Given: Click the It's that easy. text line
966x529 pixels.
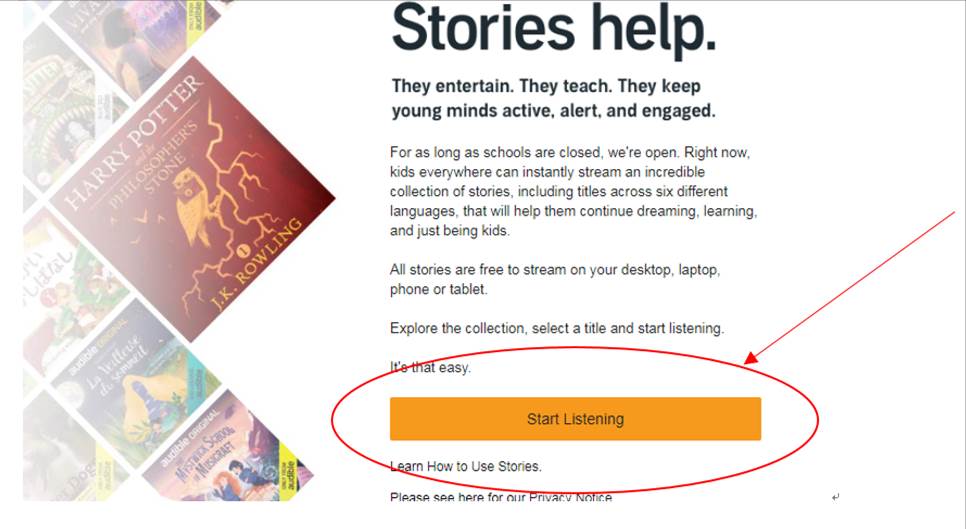Looking at the screenshot, I should click(x=430, y=368).
